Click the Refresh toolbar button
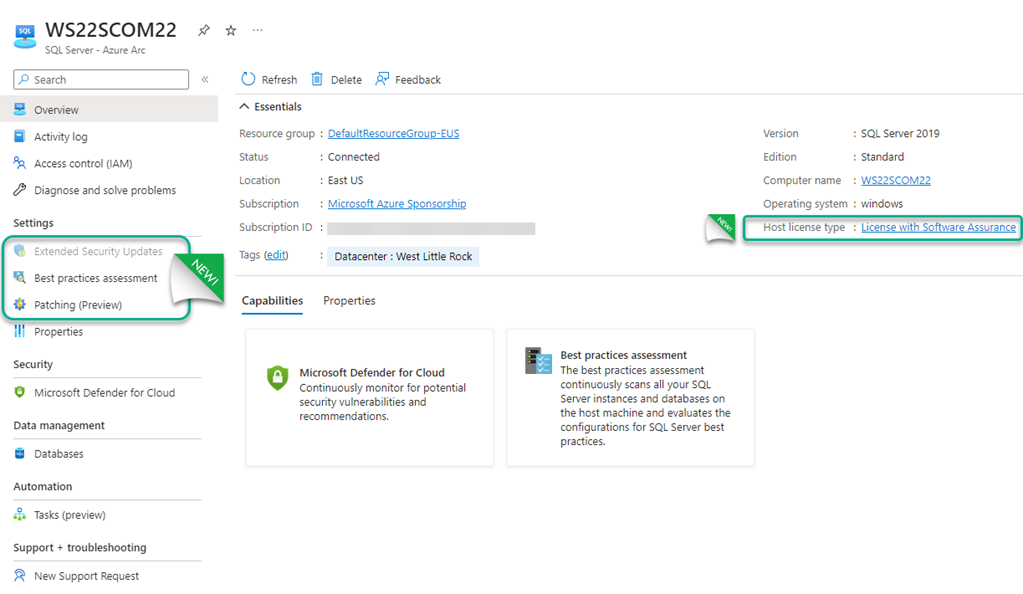1023x594 pixels. pyautogui.click(x=269, y=80)
